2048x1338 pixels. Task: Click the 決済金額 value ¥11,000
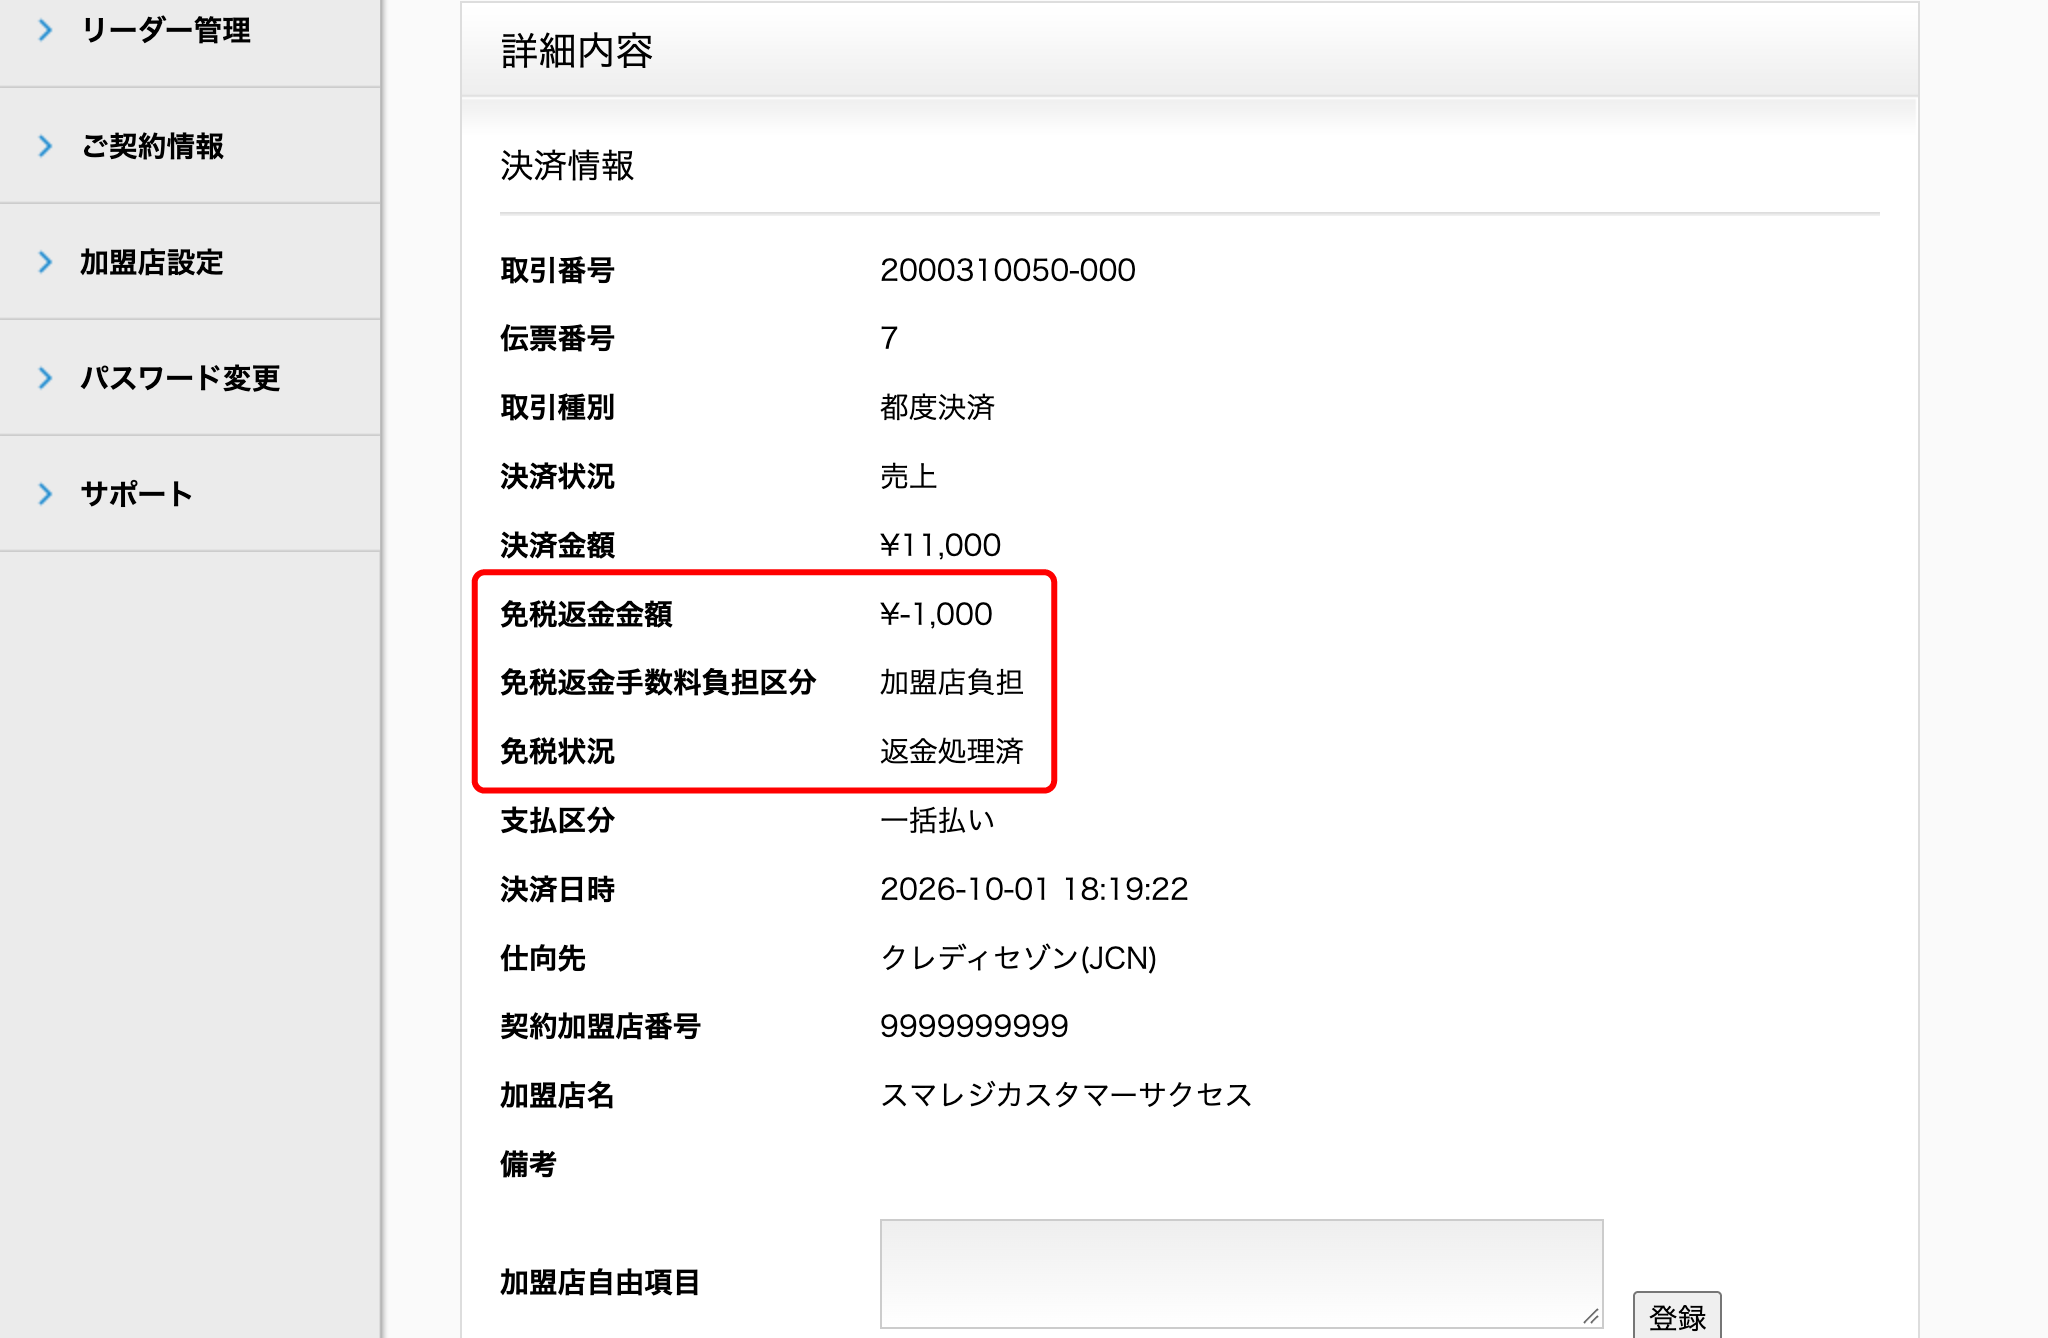(940, 545)
